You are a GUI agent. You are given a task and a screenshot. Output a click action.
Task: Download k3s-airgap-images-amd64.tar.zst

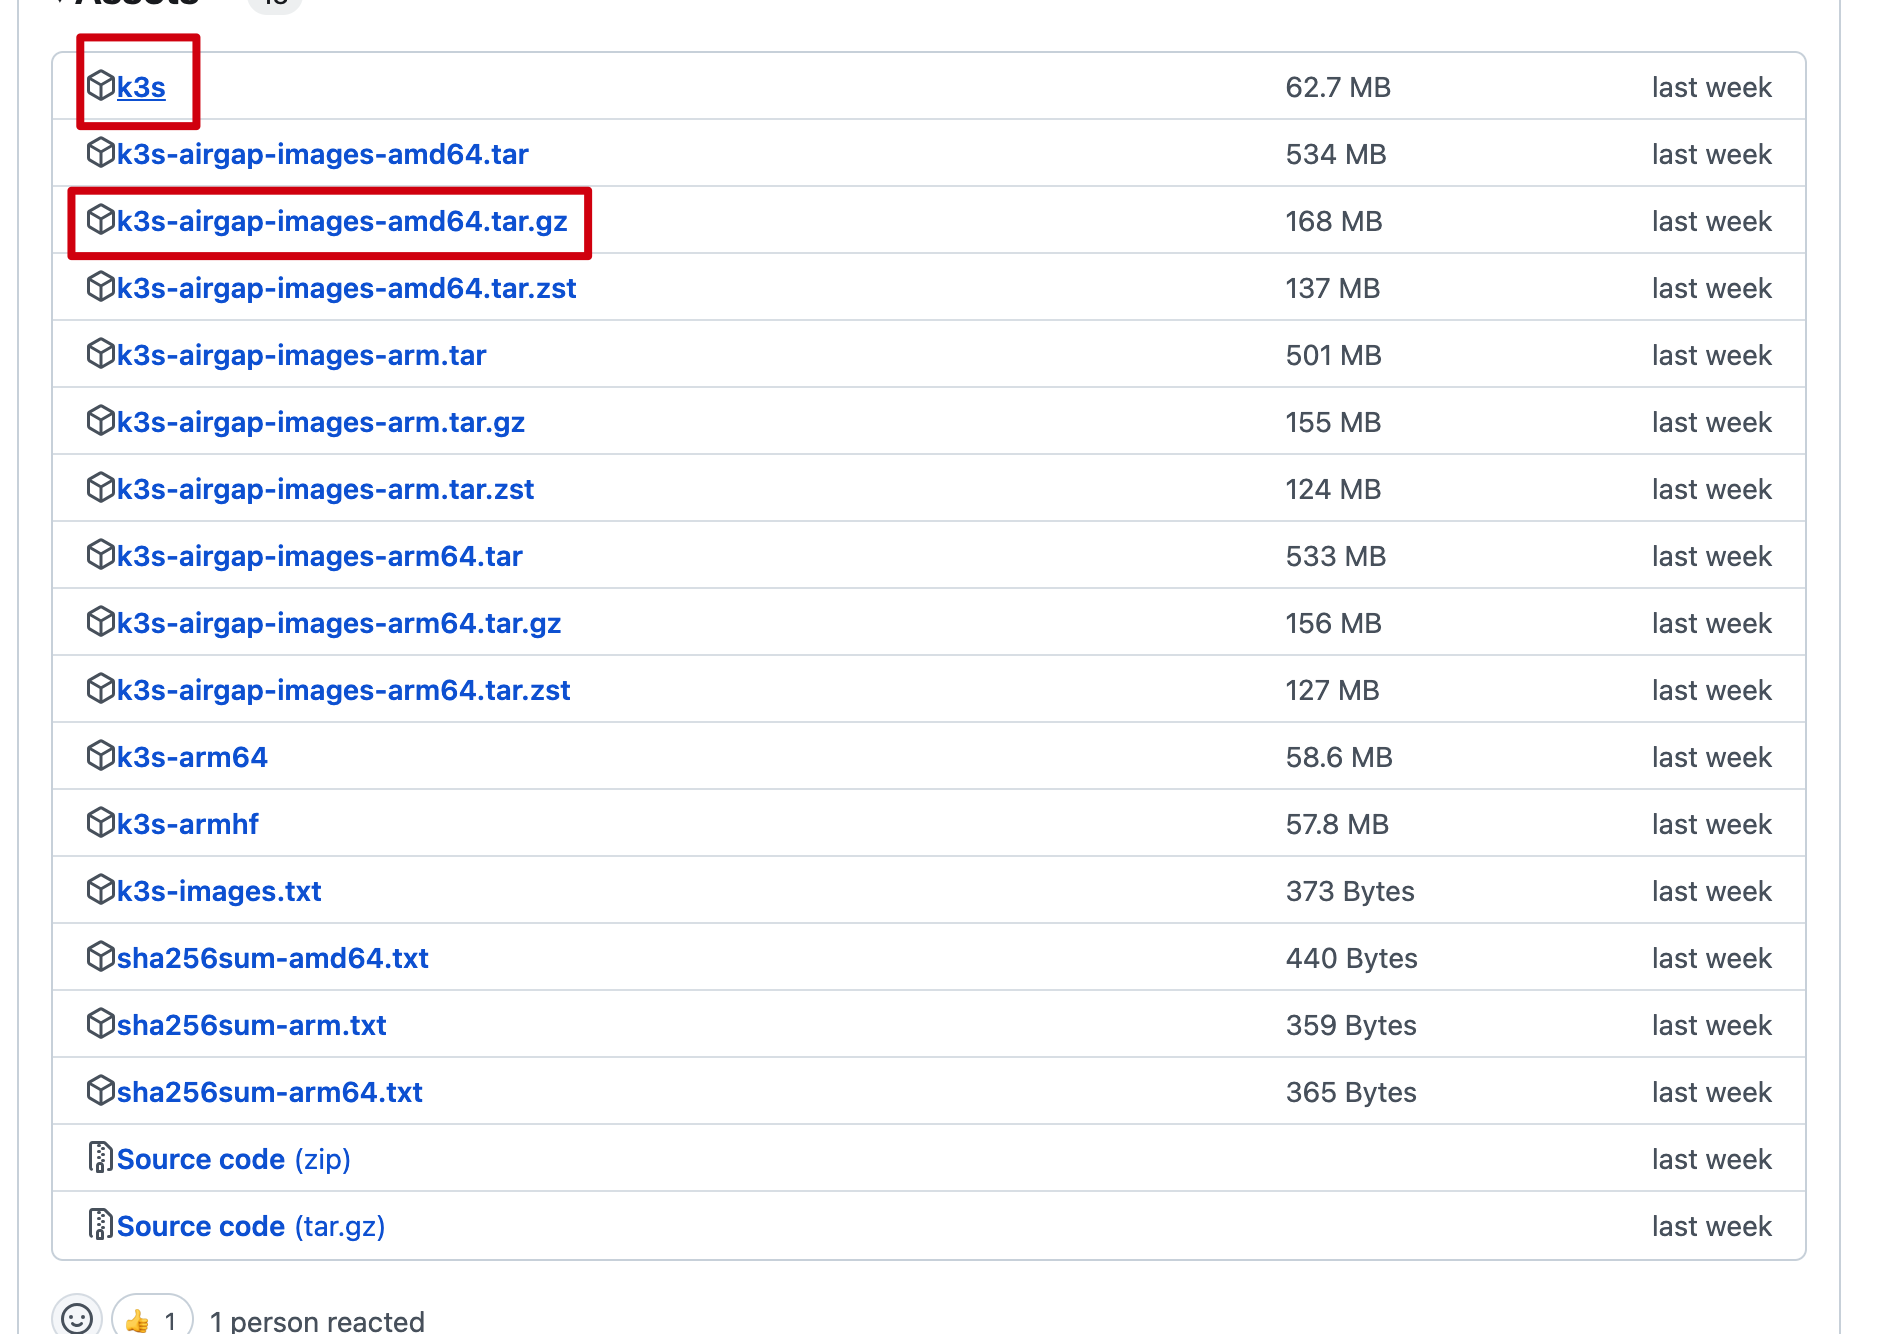pos(346,288)
